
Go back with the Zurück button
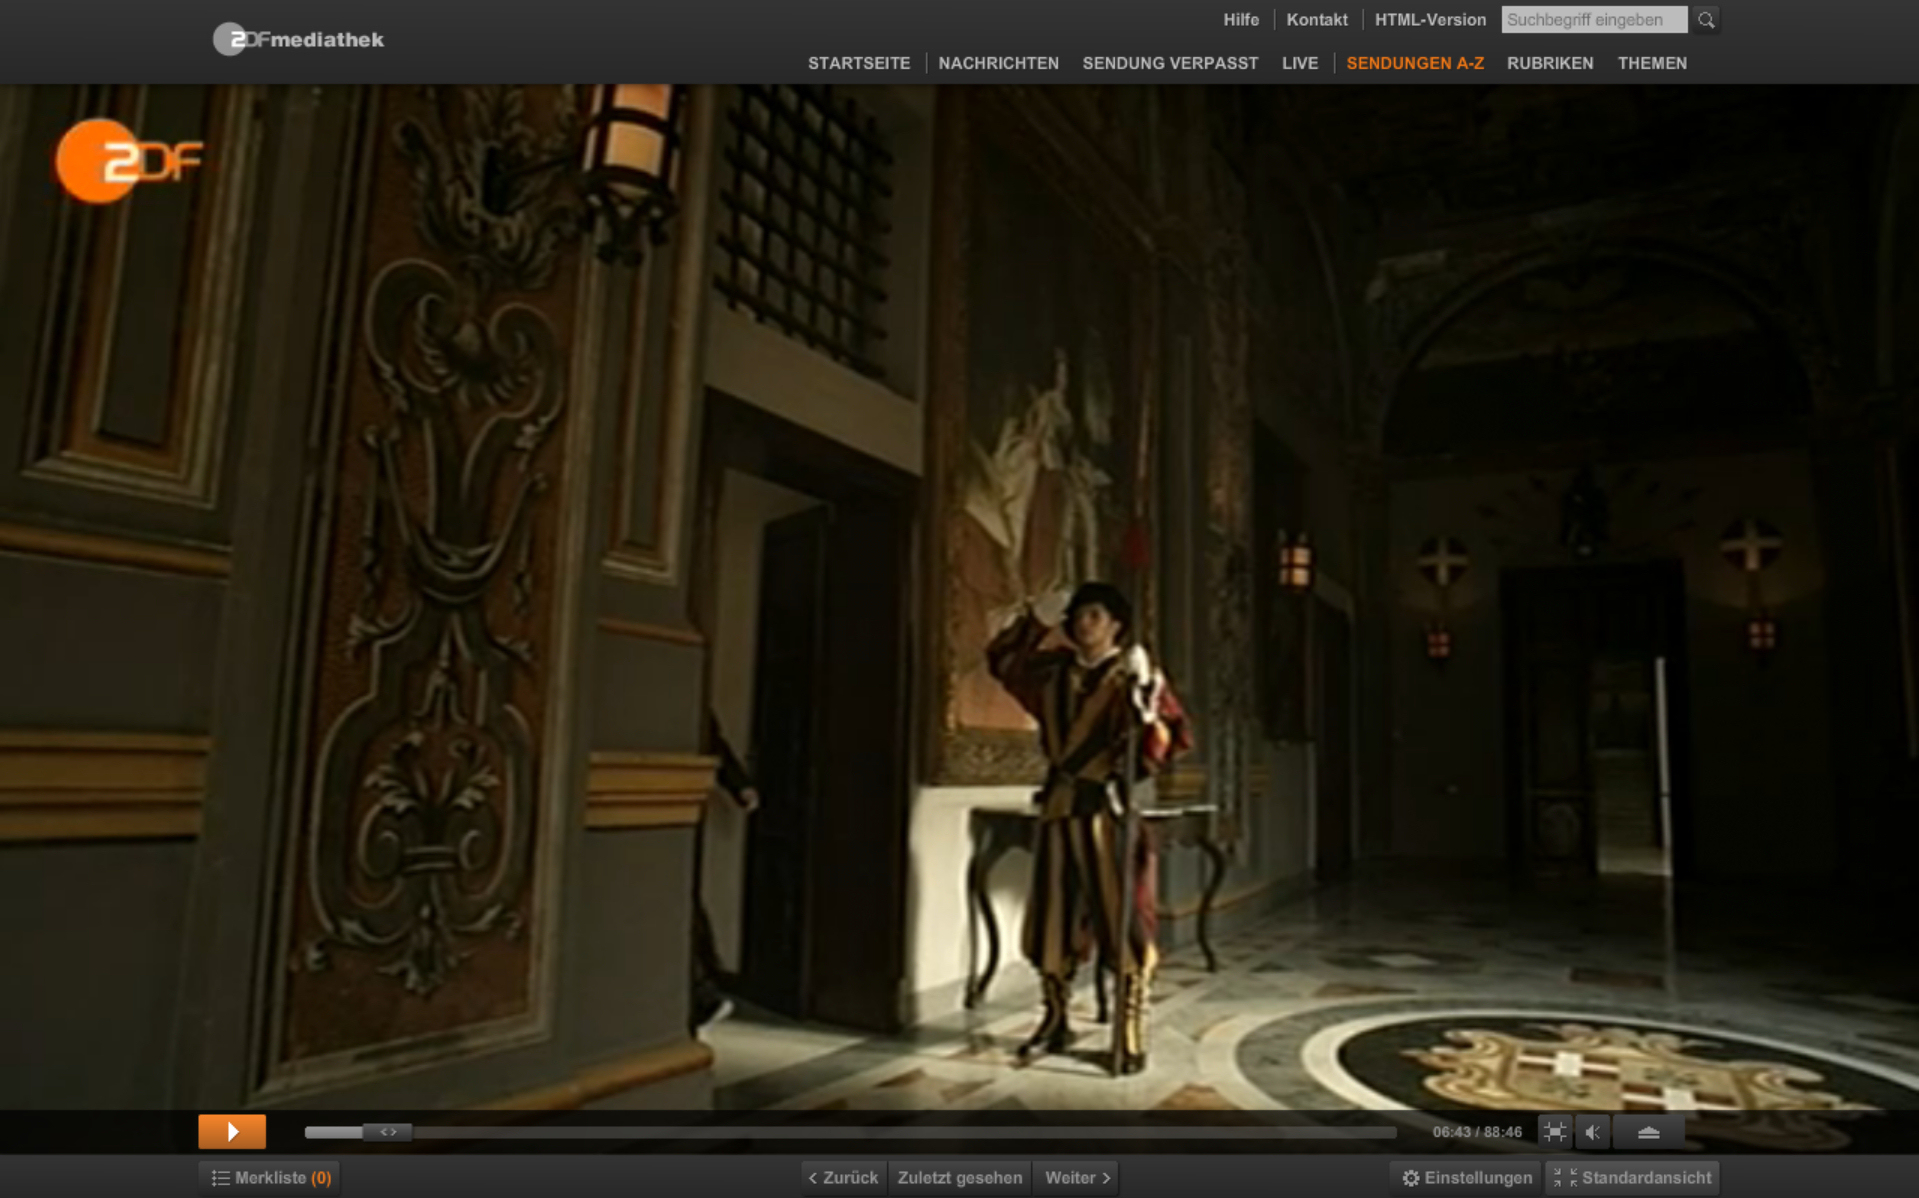[x=843, y=1178]
